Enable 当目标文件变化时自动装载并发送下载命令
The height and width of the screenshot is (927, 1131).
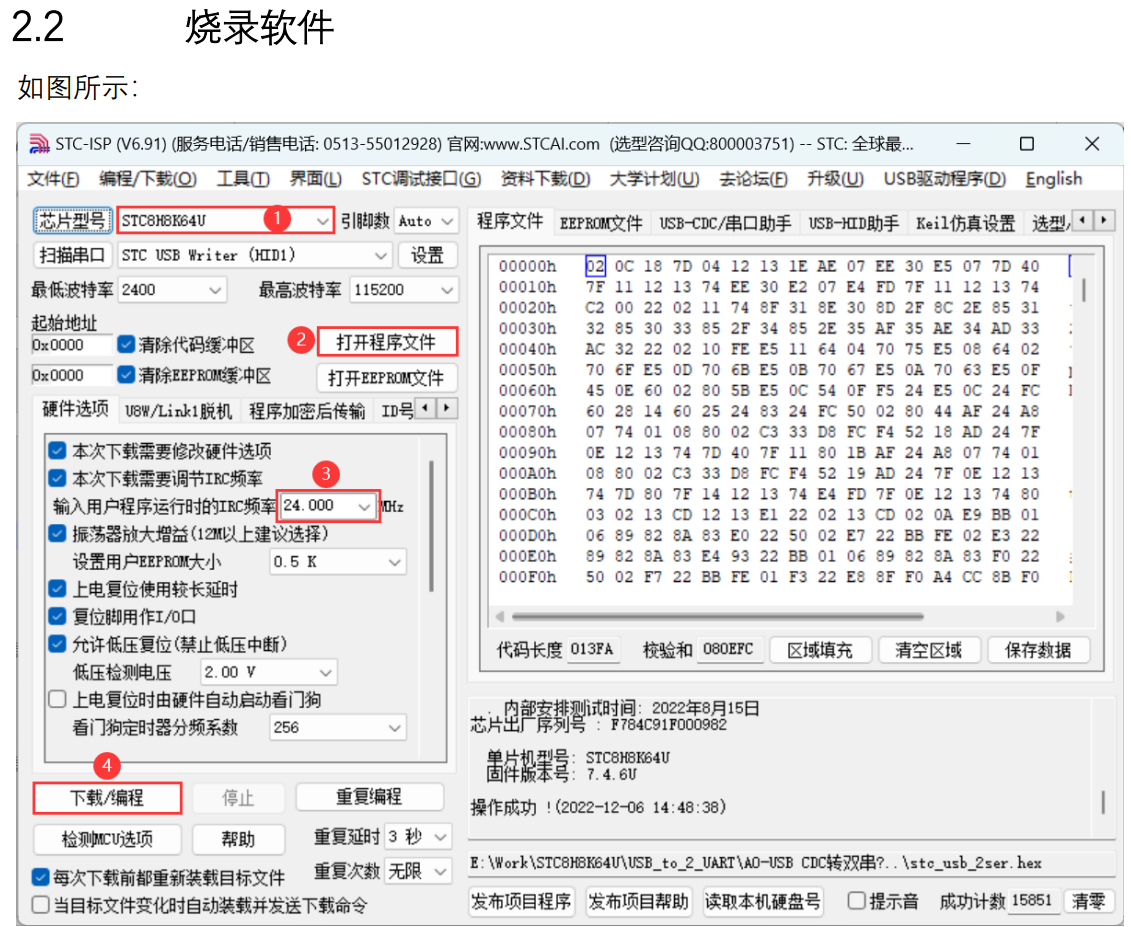(40, 905)
